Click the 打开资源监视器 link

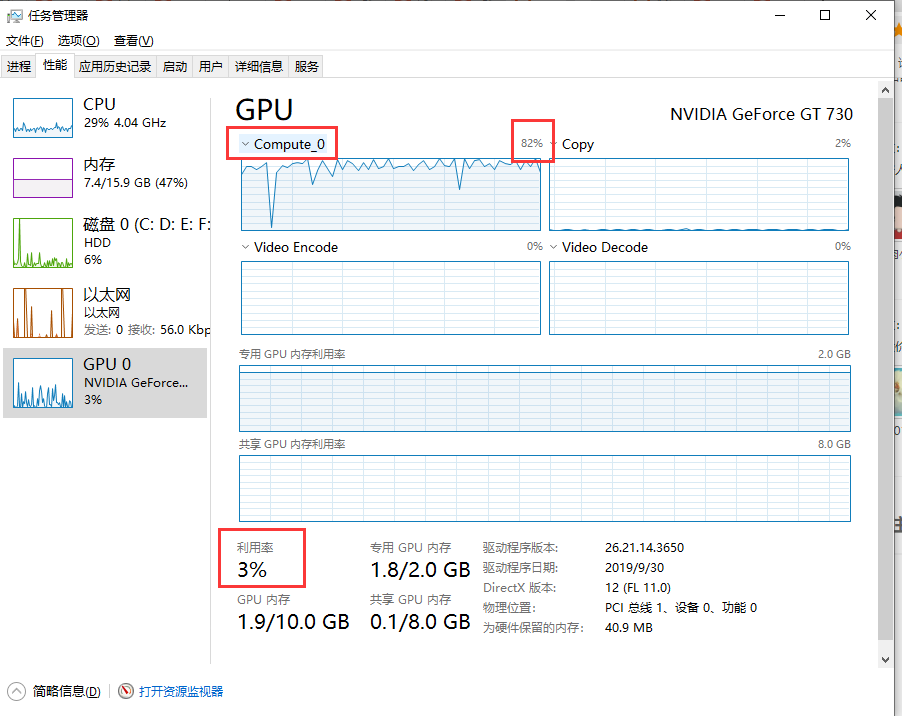180,691
